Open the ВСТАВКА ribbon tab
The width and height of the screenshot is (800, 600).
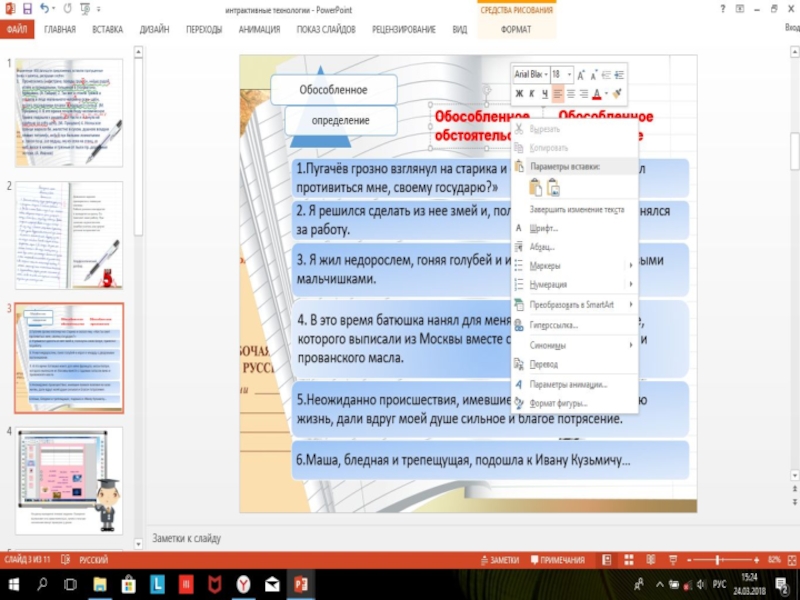pos(107,30)
